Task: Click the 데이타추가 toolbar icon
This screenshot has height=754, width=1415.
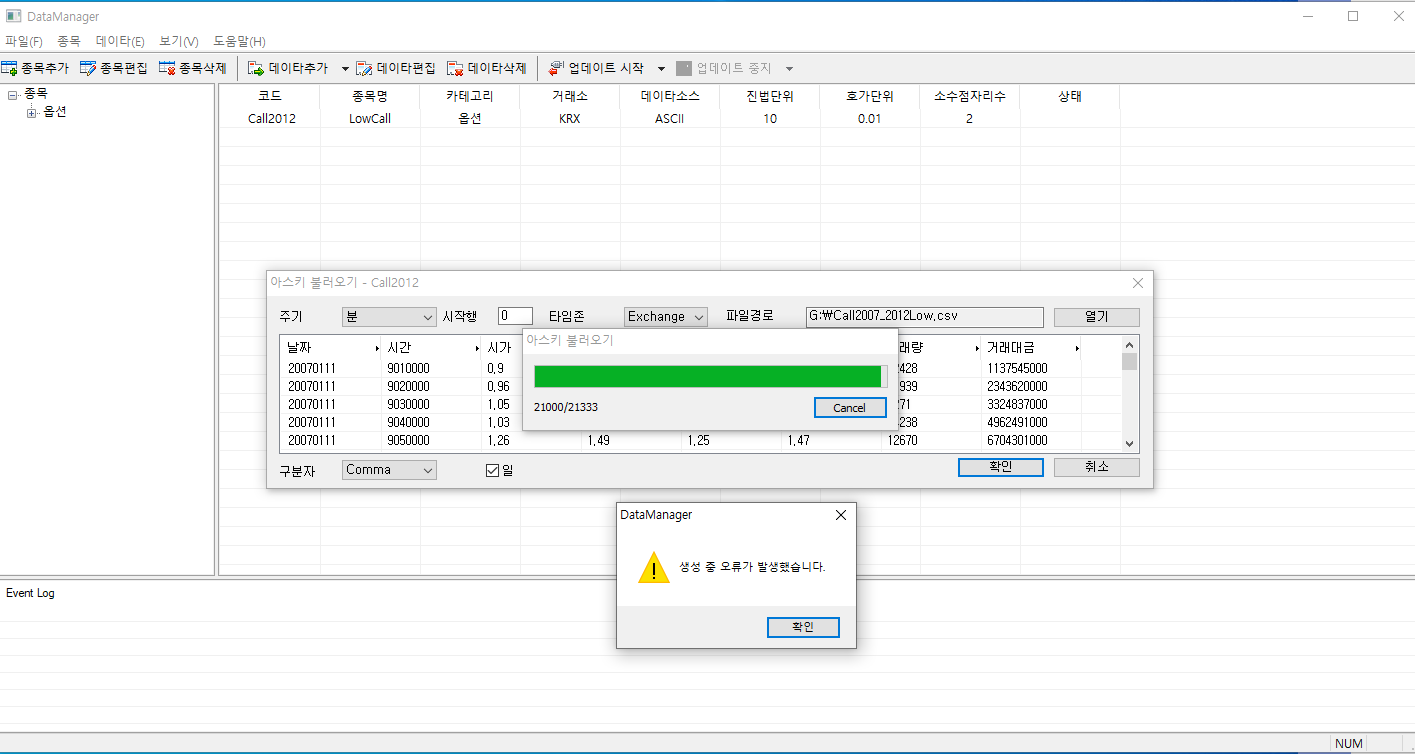Action: click(256, 68)
